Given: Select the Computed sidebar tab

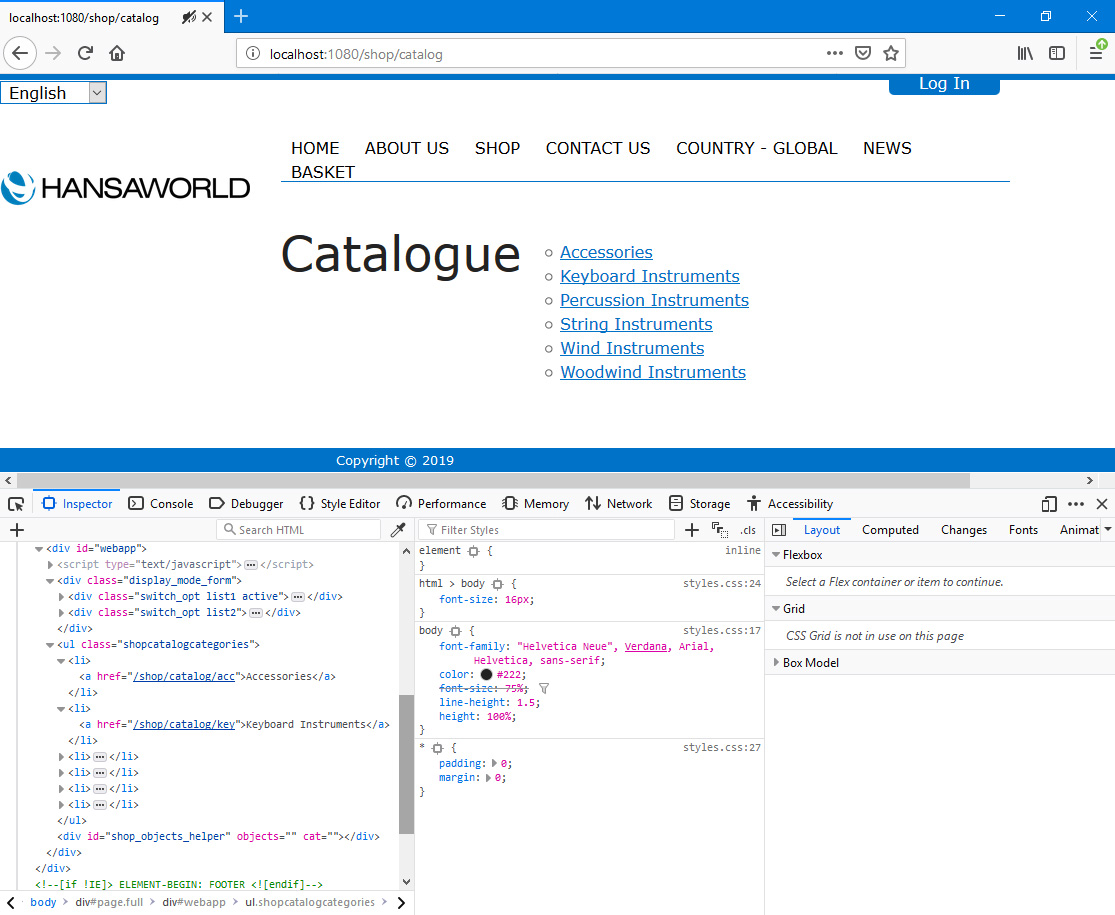Looking at the screenshot, I should point(890,530).
